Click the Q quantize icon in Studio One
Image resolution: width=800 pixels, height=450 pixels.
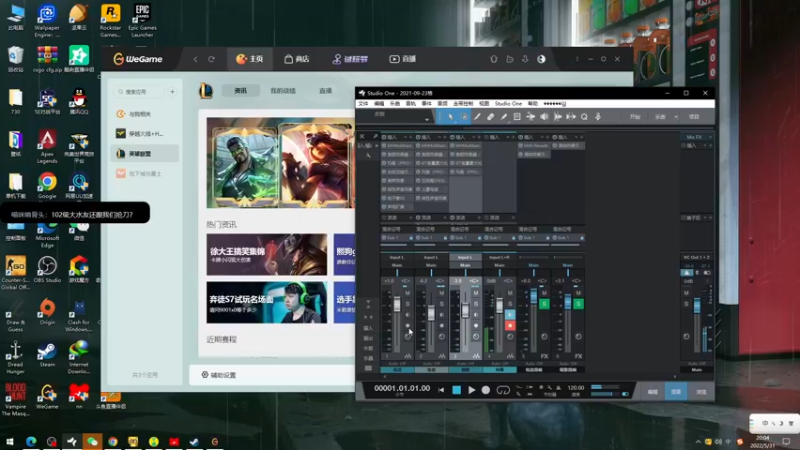point(584,117)
